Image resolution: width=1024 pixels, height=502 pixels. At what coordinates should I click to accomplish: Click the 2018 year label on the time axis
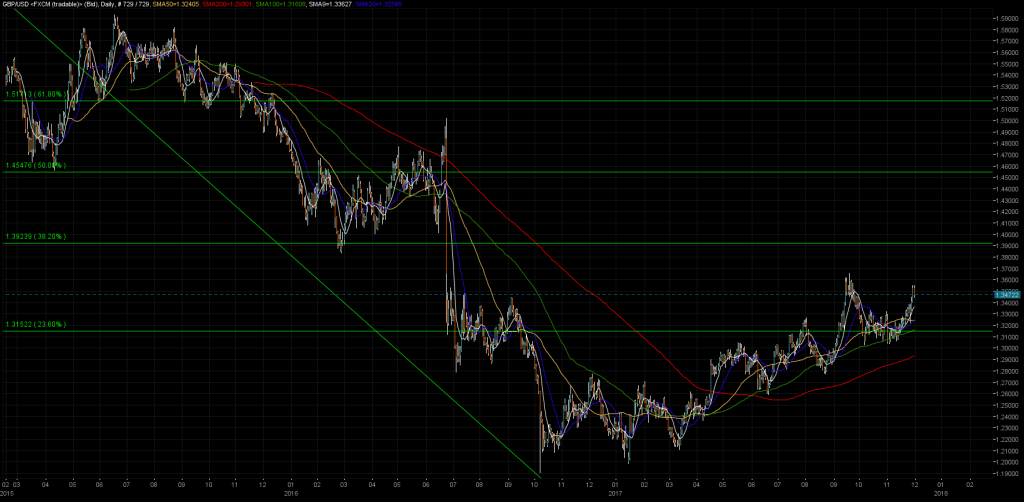pos(941,492)
